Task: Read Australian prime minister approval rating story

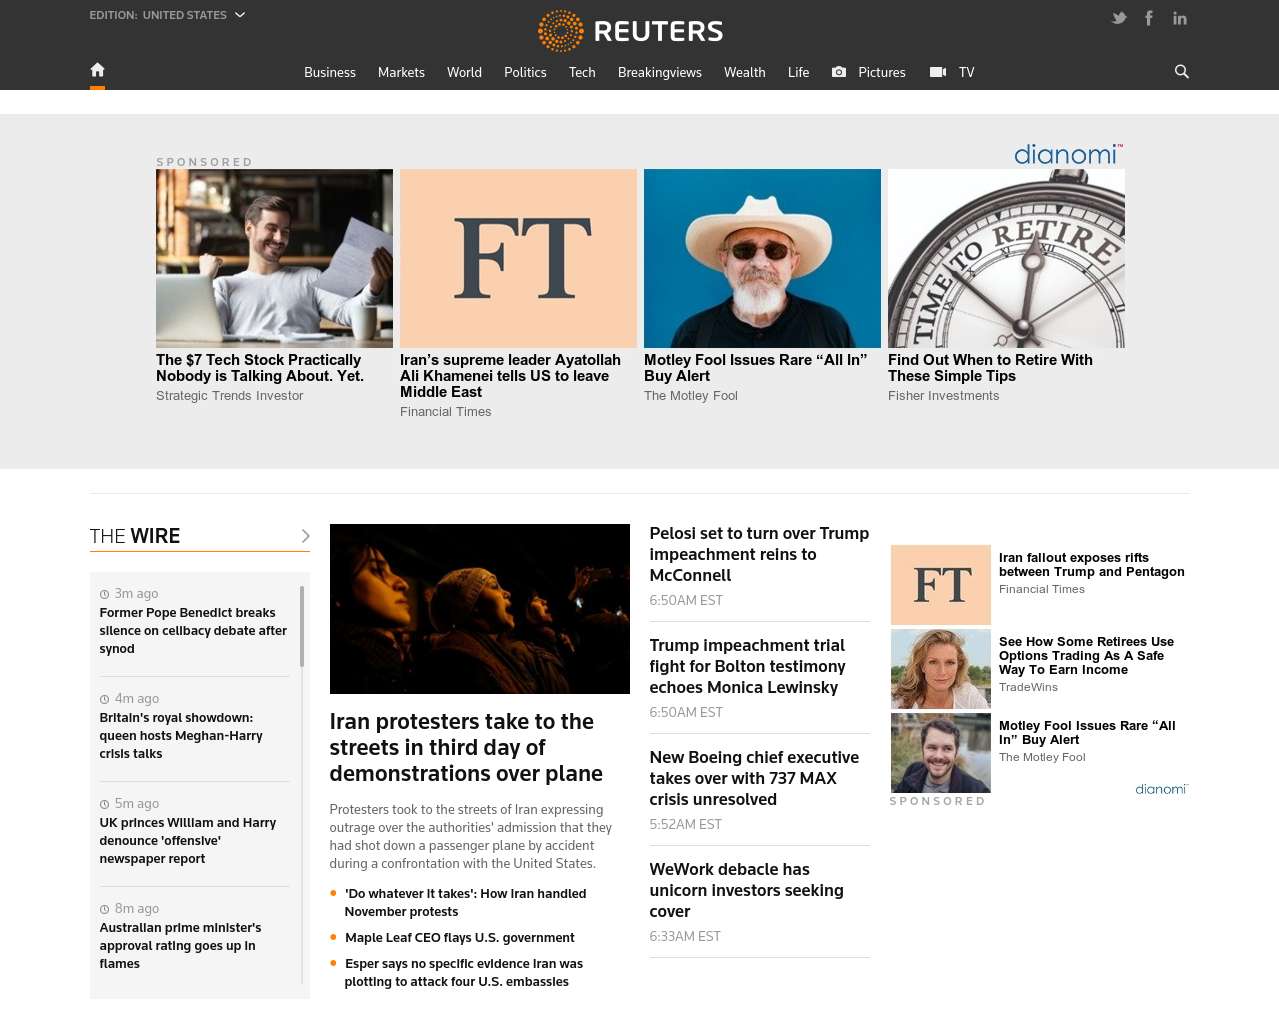Action: [180, 945]
